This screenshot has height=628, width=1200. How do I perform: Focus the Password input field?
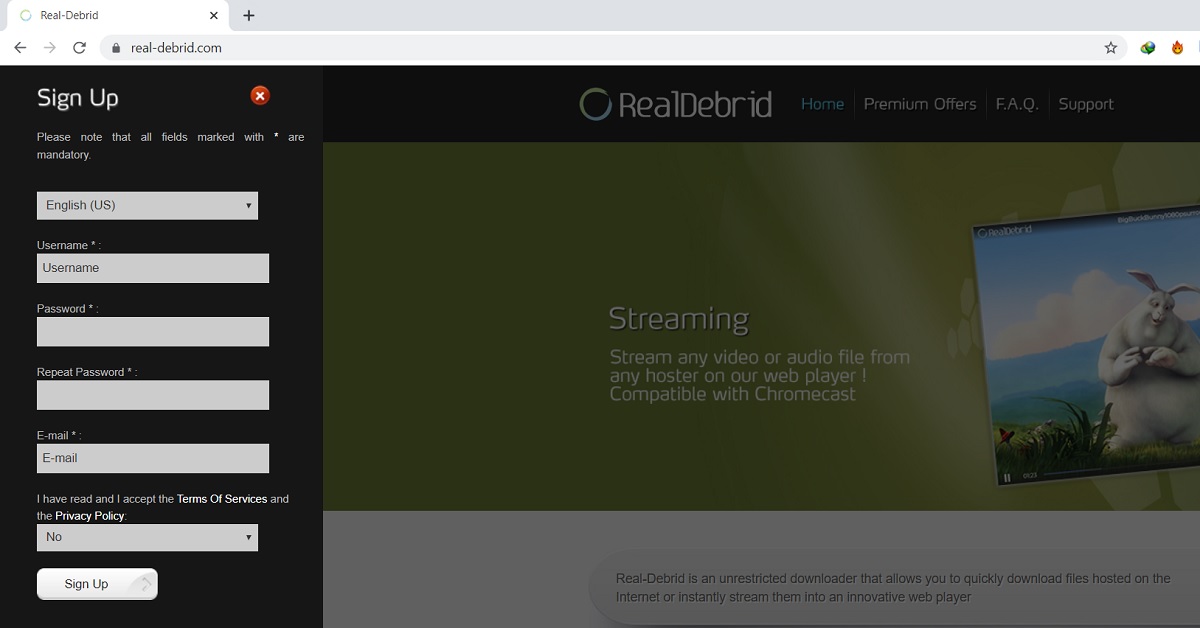point(153,331)
